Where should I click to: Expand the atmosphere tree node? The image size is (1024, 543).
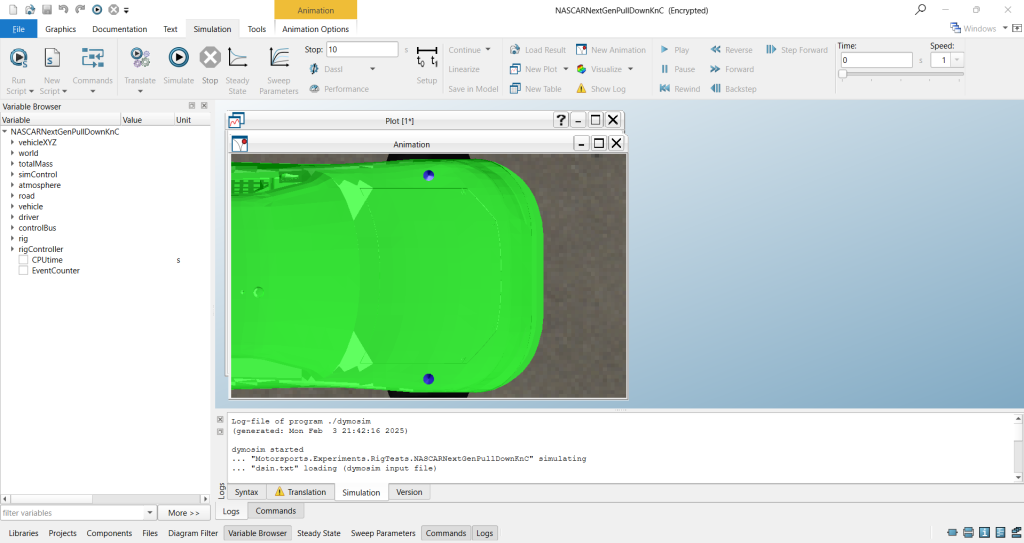click(12, 185)
